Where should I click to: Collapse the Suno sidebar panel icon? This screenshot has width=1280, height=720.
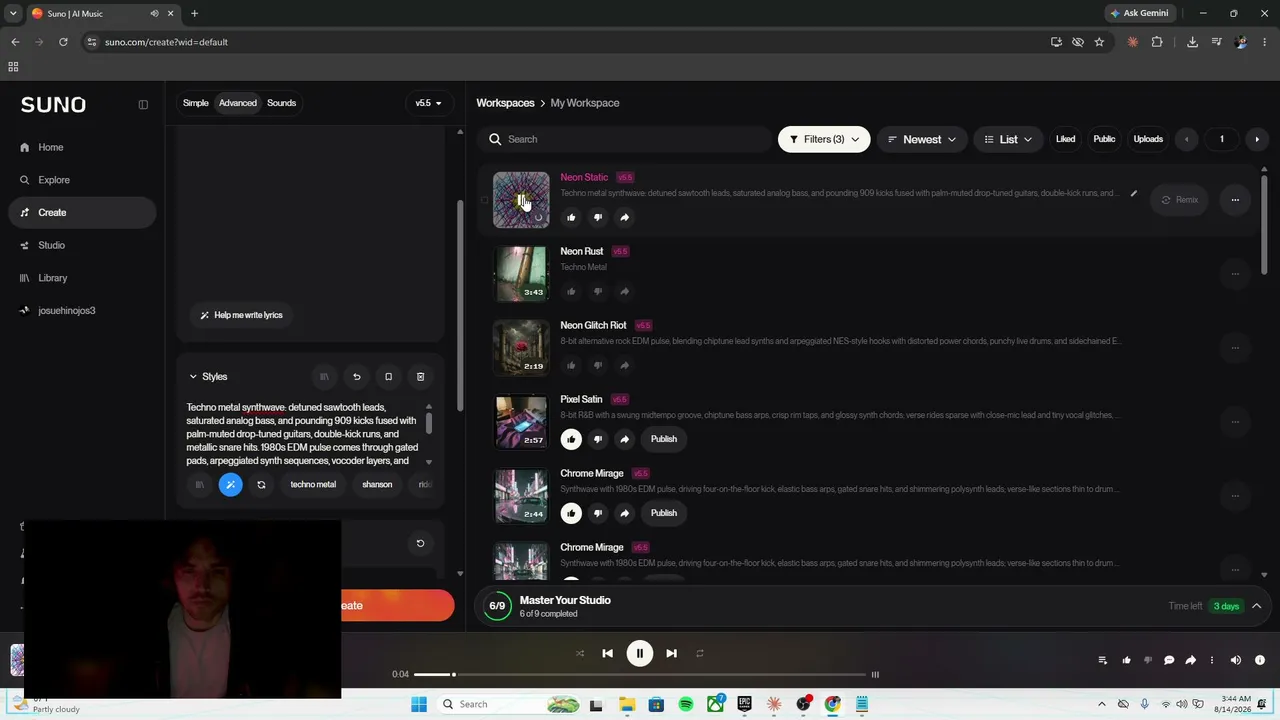(143, 104)
